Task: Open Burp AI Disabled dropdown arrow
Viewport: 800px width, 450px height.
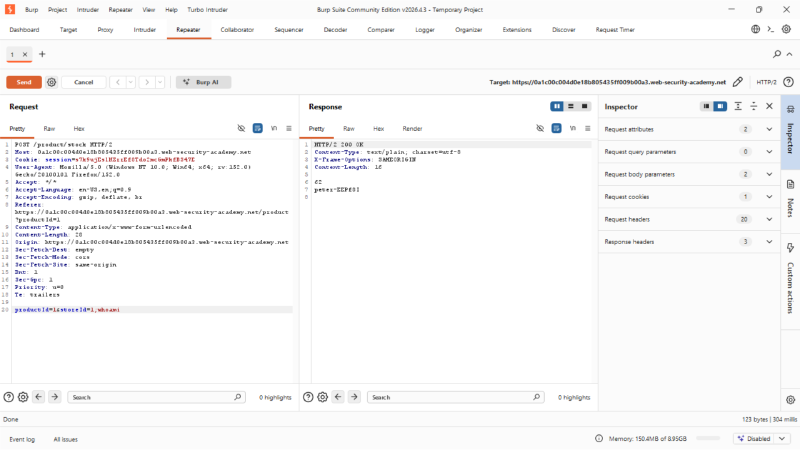Action: tap(782, 439)
